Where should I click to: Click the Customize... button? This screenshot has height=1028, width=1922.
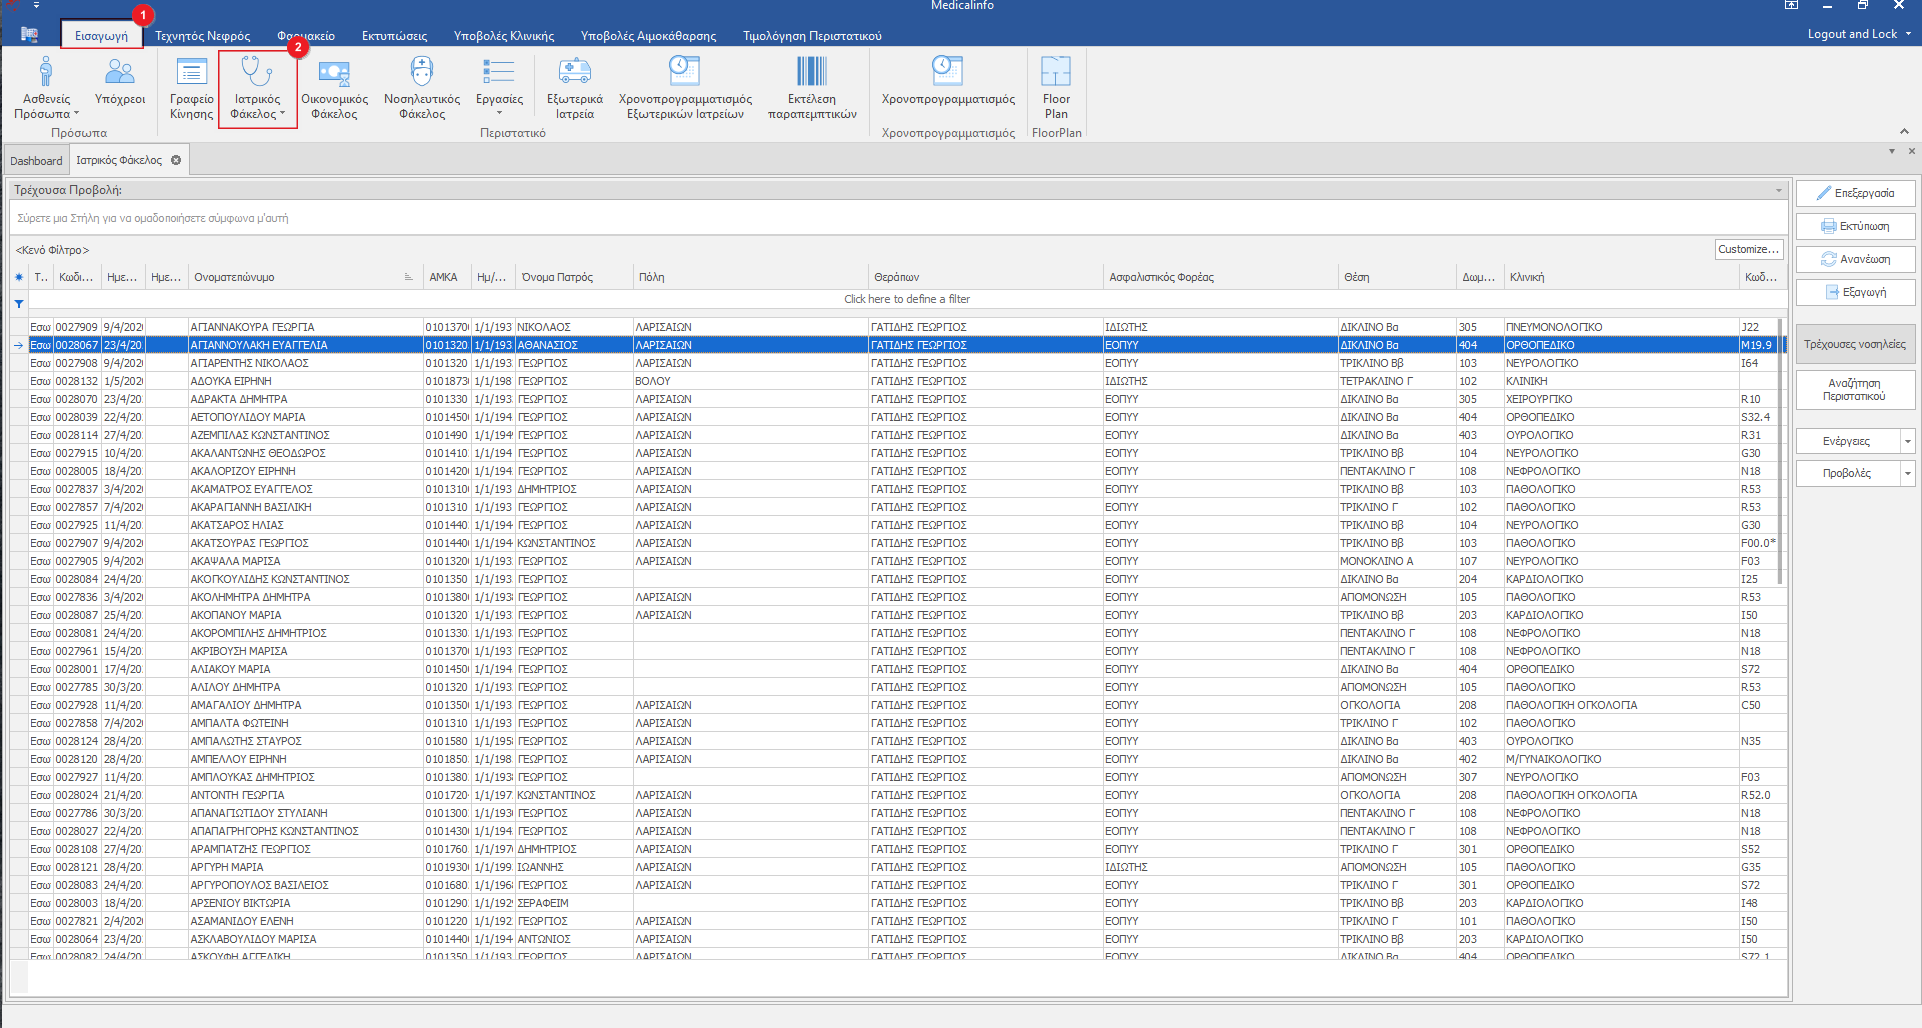[x=1748, y=249]
